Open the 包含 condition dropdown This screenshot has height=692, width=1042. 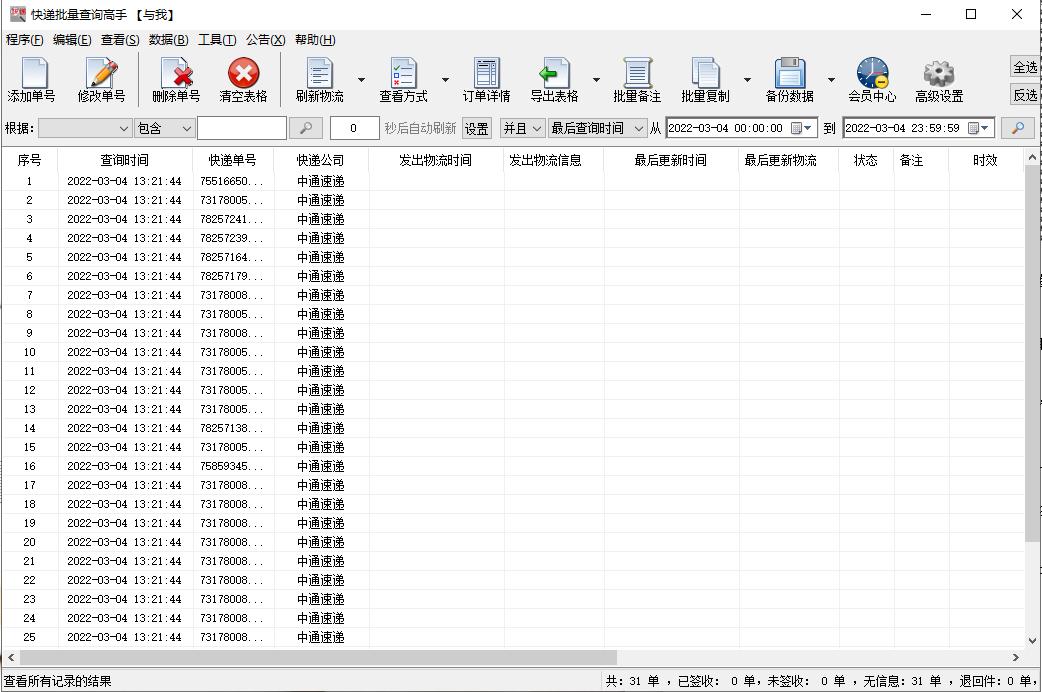(x=165, y=128)
